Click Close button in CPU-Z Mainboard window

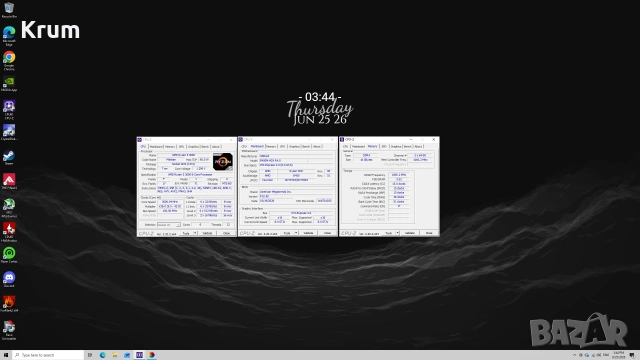click(x=328, y=233)
